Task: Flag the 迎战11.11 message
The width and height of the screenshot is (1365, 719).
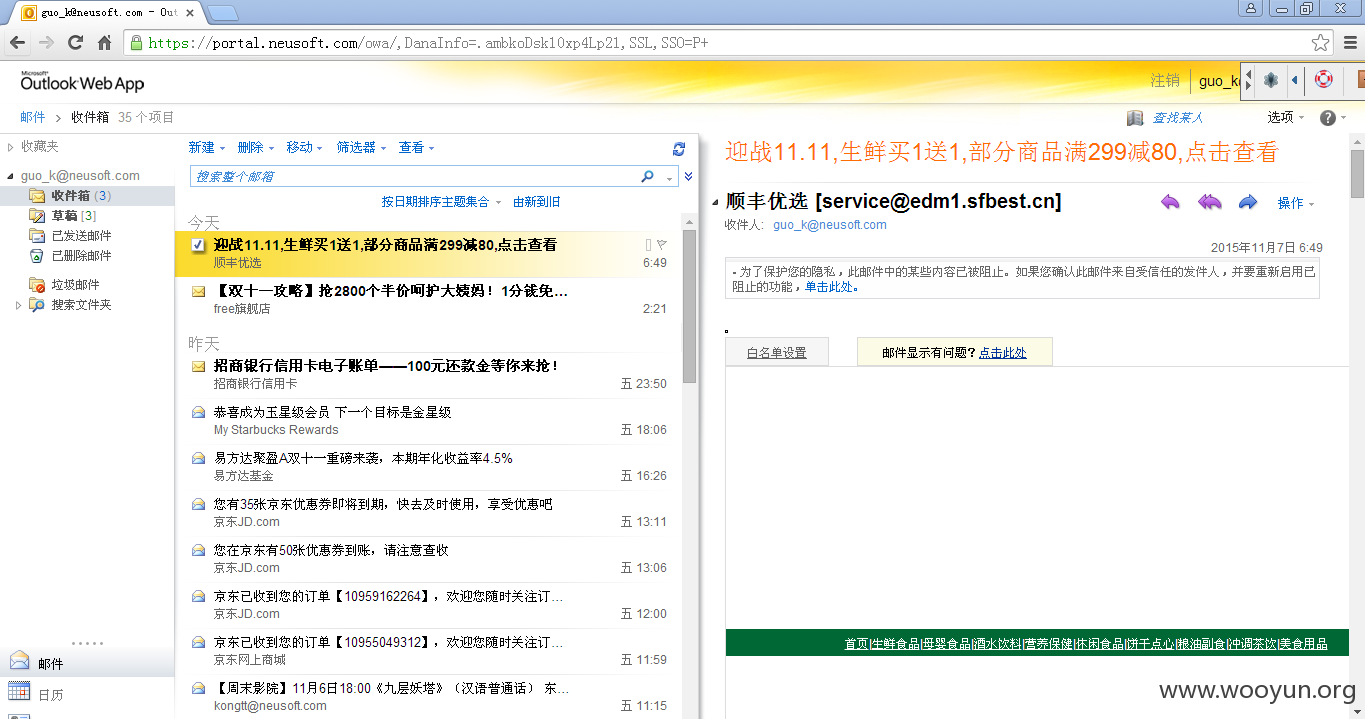Action: pos(662,245)
